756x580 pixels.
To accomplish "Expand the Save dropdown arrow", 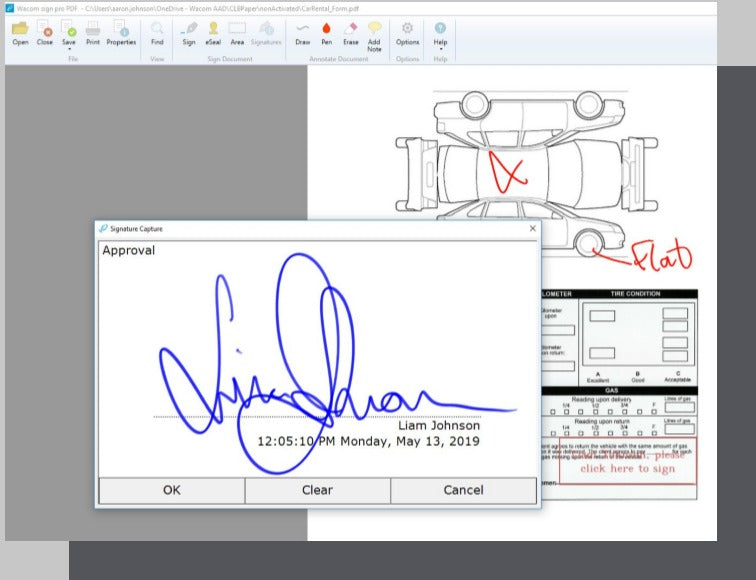I will pyautogui.click(x=69, y=49).
